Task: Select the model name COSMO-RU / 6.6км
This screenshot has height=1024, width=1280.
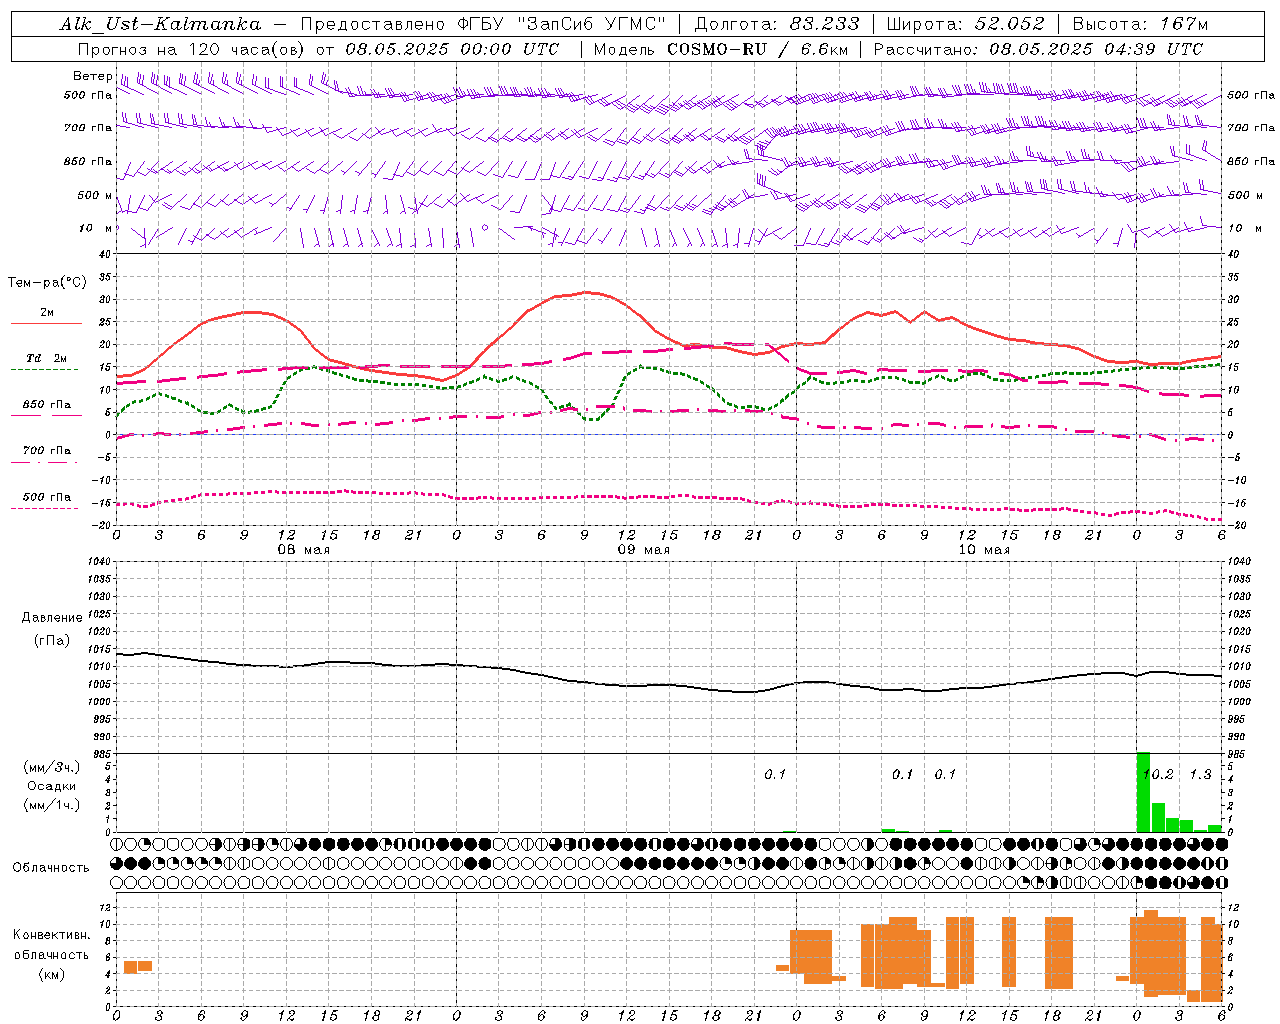Action: click(x=758, y=49)
